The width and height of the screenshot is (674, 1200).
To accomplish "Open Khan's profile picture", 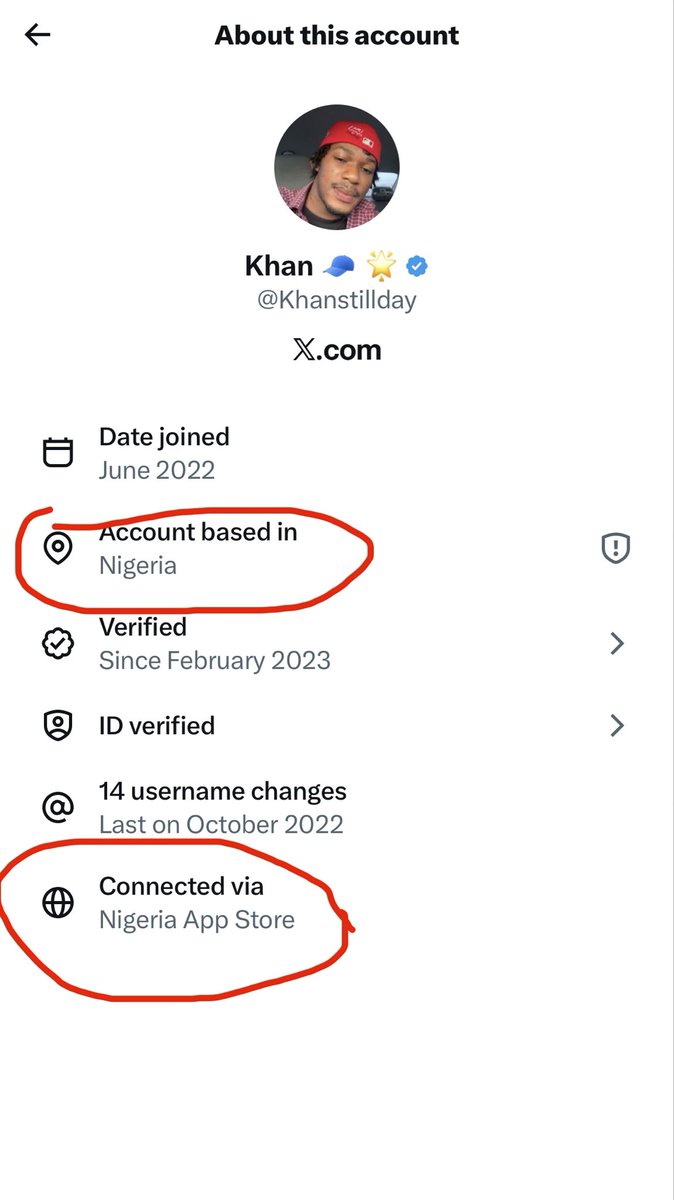I will point(337,168).
